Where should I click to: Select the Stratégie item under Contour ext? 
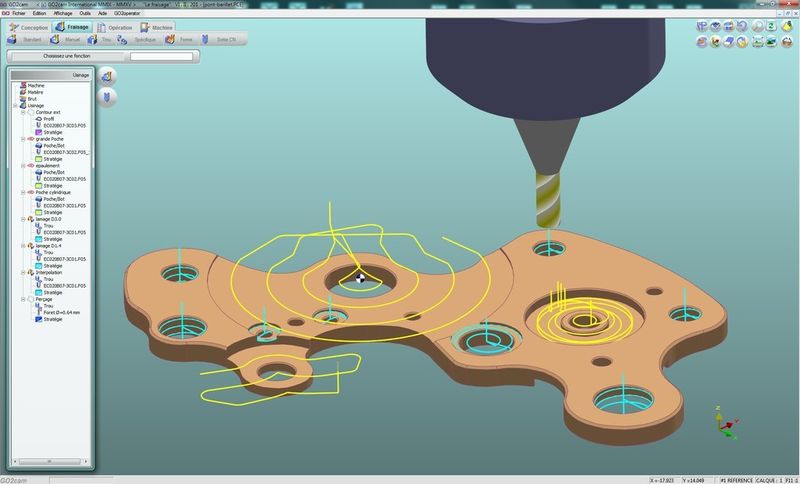(x=48, y=132)
